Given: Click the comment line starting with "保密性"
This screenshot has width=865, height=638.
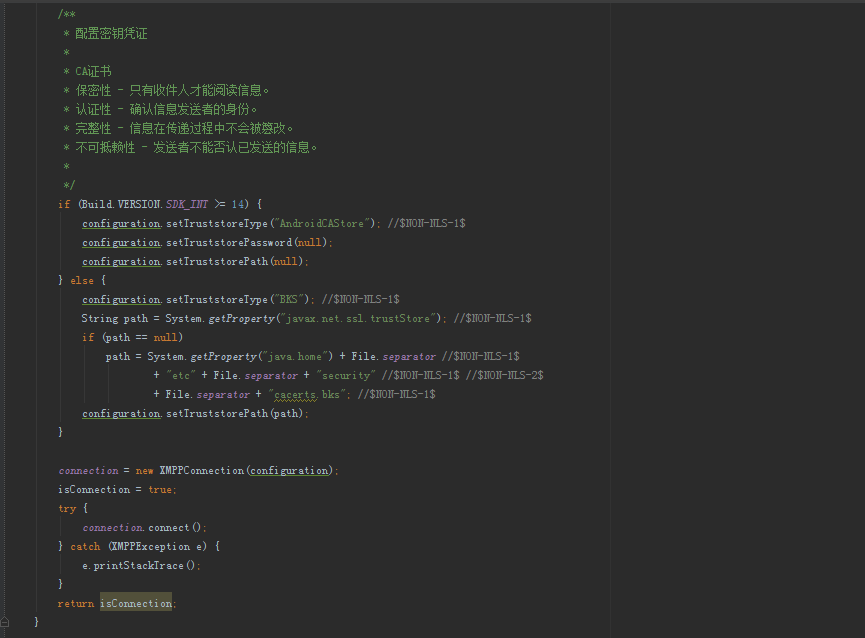Looking at the screenshot, I should point(172,90).
